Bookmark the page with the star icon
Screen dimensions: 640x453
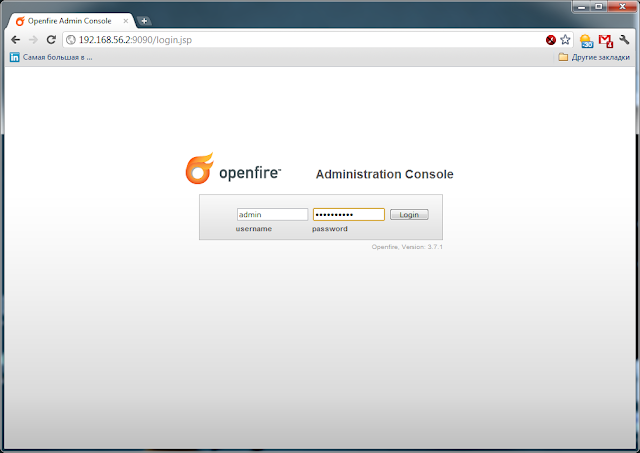pyautogui.click(x=565, y=40)
